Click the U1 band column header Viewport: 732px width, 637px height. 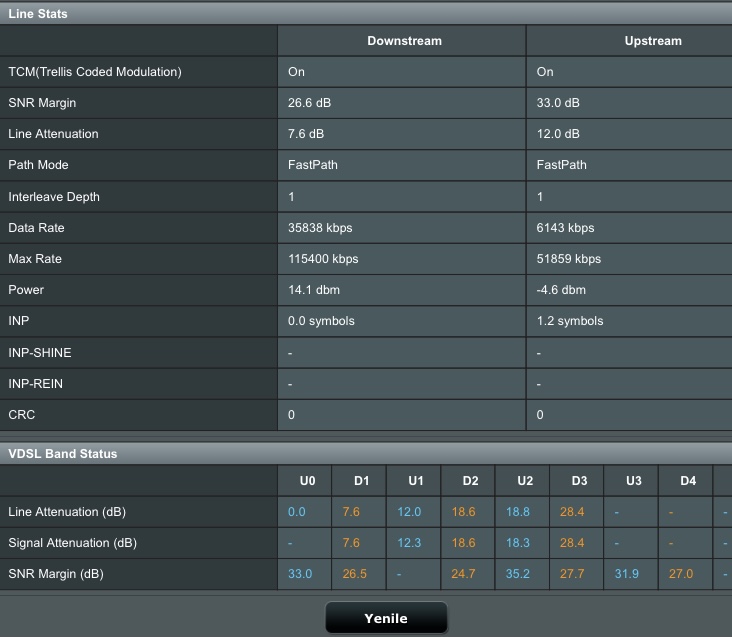click(x=415, y=481)
